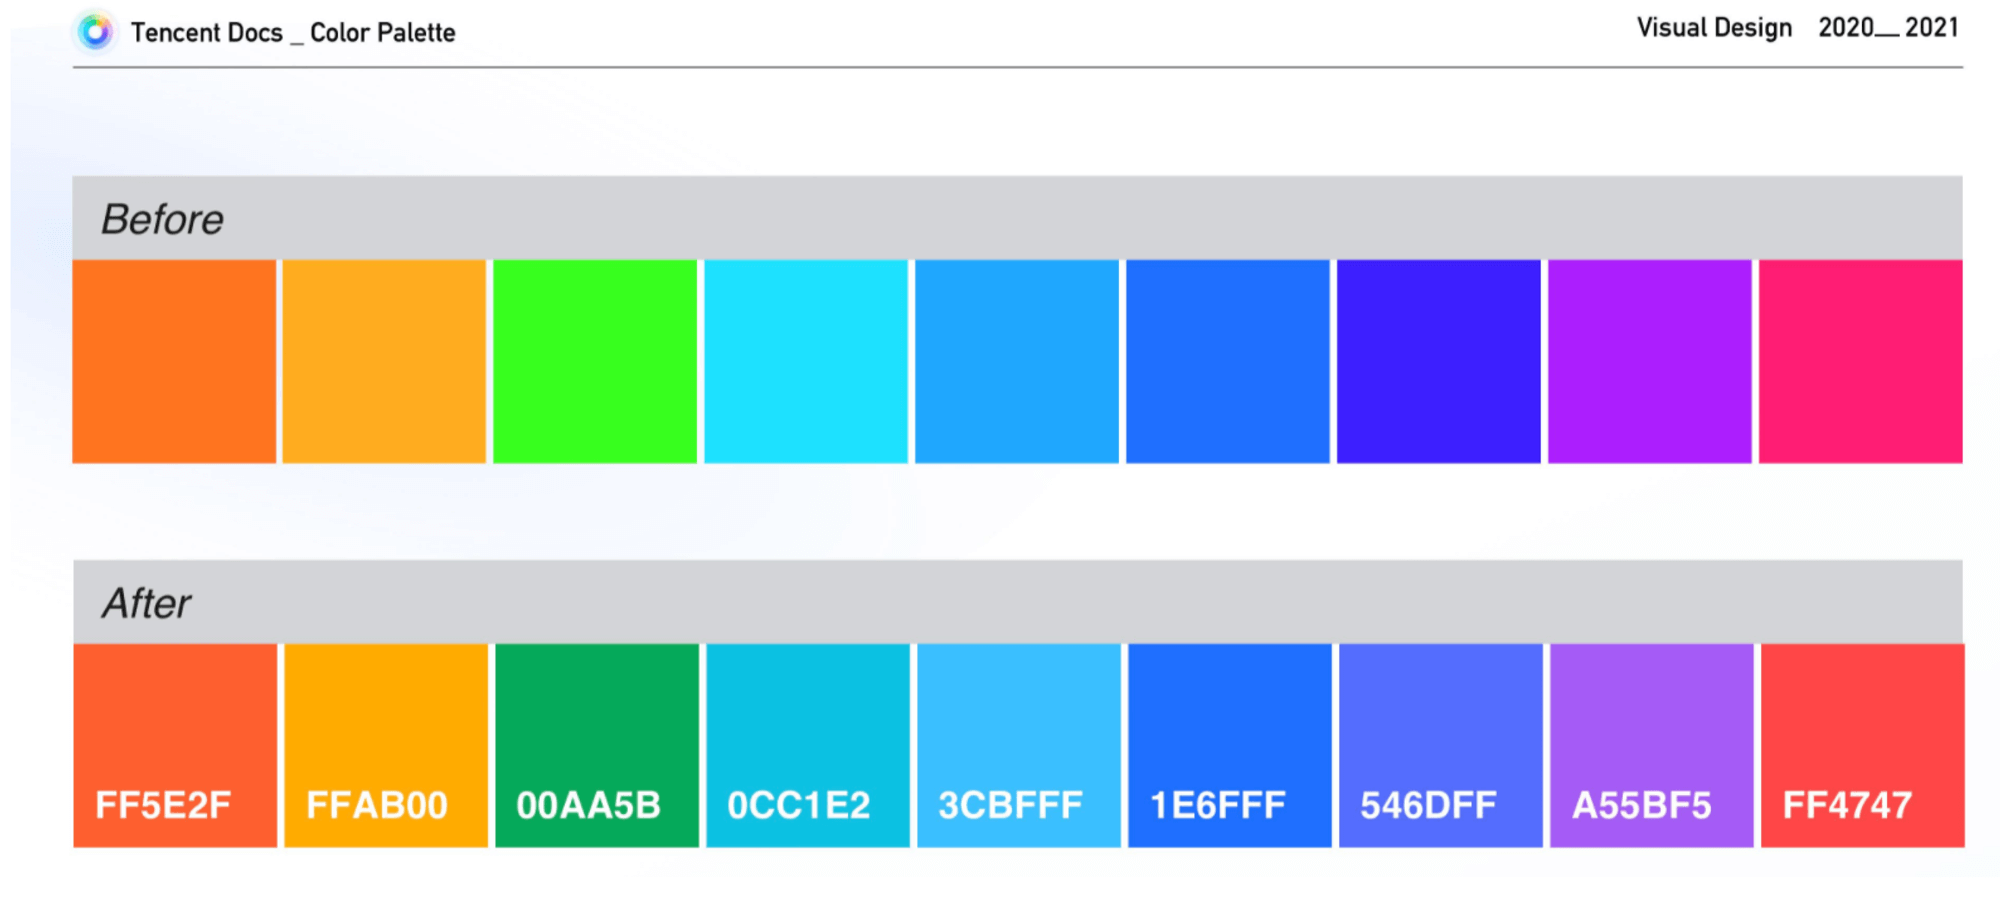This screenshot has width=2000, height=909.
Task: Choose the bright cyan Before swatch
Action: click(x=806, y=361)
